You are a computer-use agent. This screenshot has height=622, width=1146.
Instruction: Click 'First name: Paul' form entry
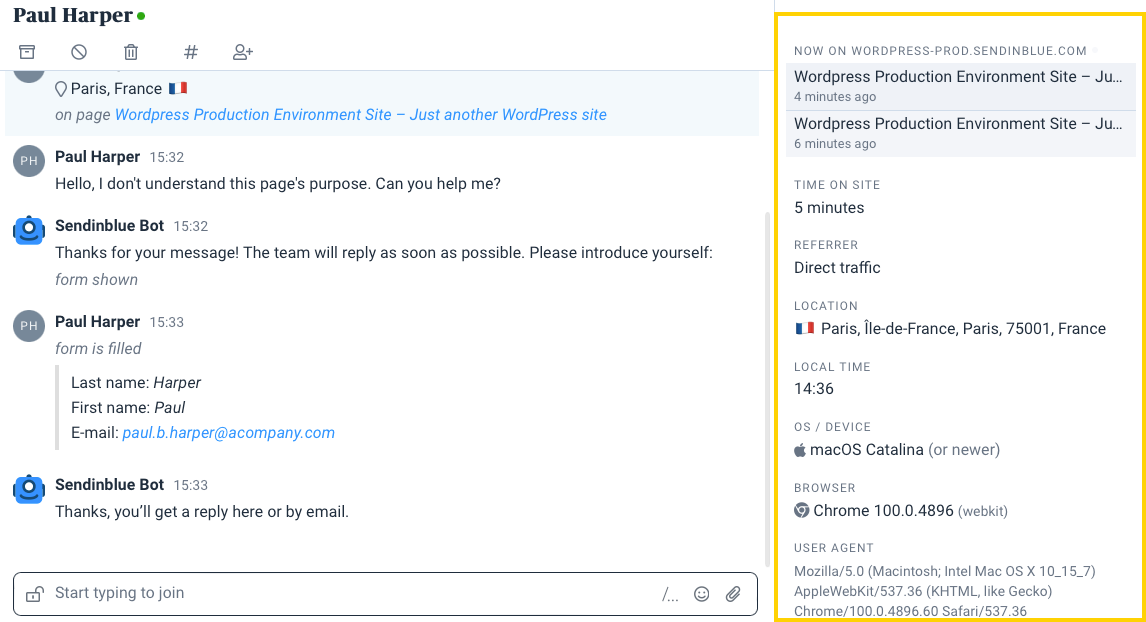[128, 408]
